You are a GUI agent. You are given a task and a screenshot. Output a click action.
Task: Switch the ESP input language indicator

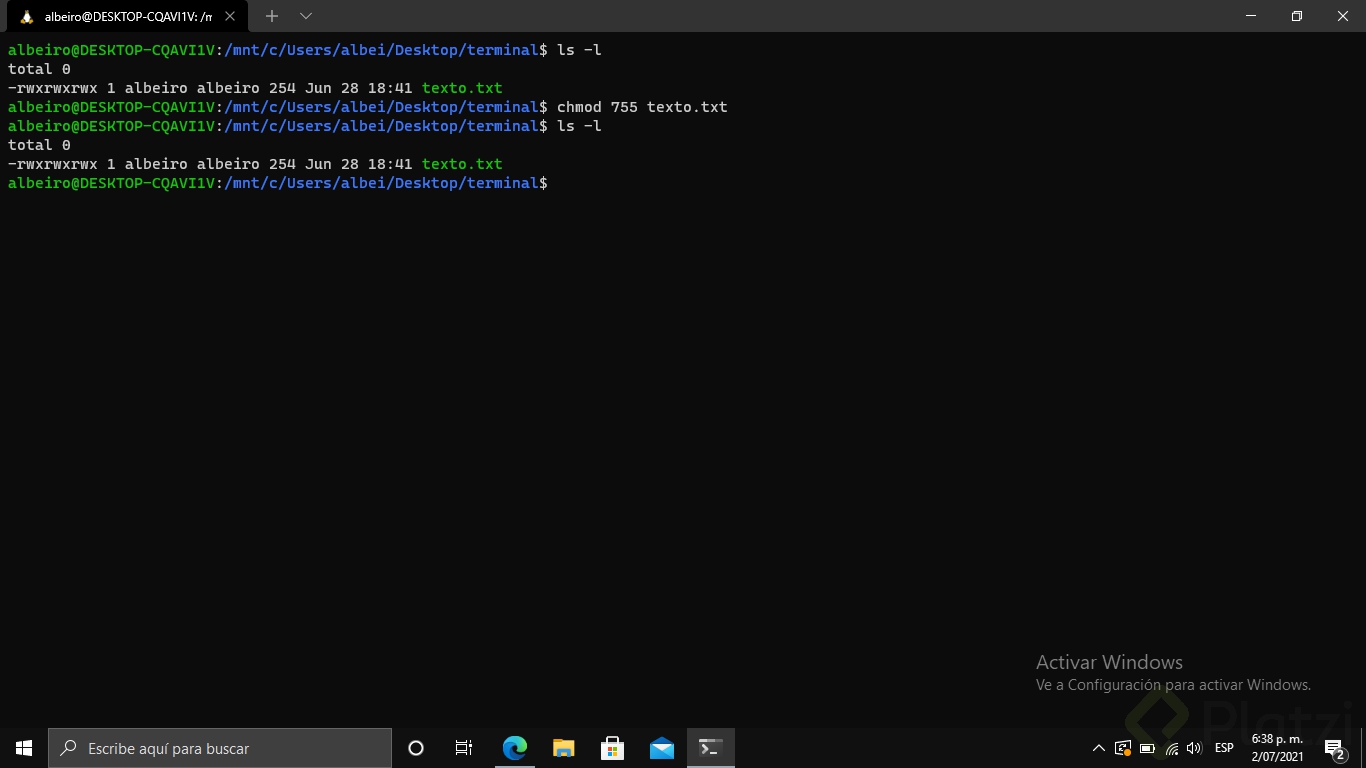click(x=1224, y=748)
